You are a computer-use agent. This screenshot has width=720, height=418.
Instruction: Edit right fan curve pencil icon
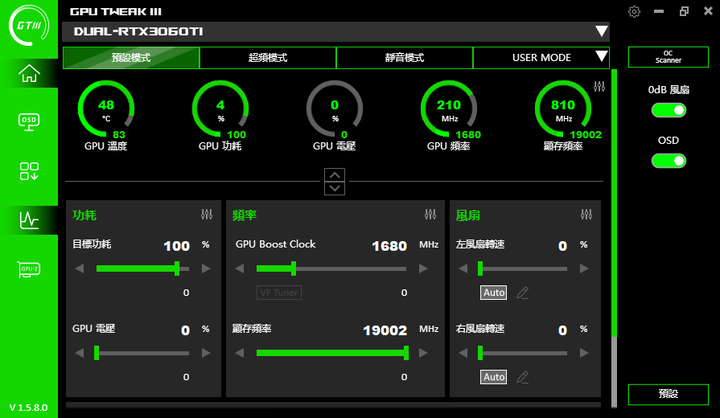click(x=523, y=377)
